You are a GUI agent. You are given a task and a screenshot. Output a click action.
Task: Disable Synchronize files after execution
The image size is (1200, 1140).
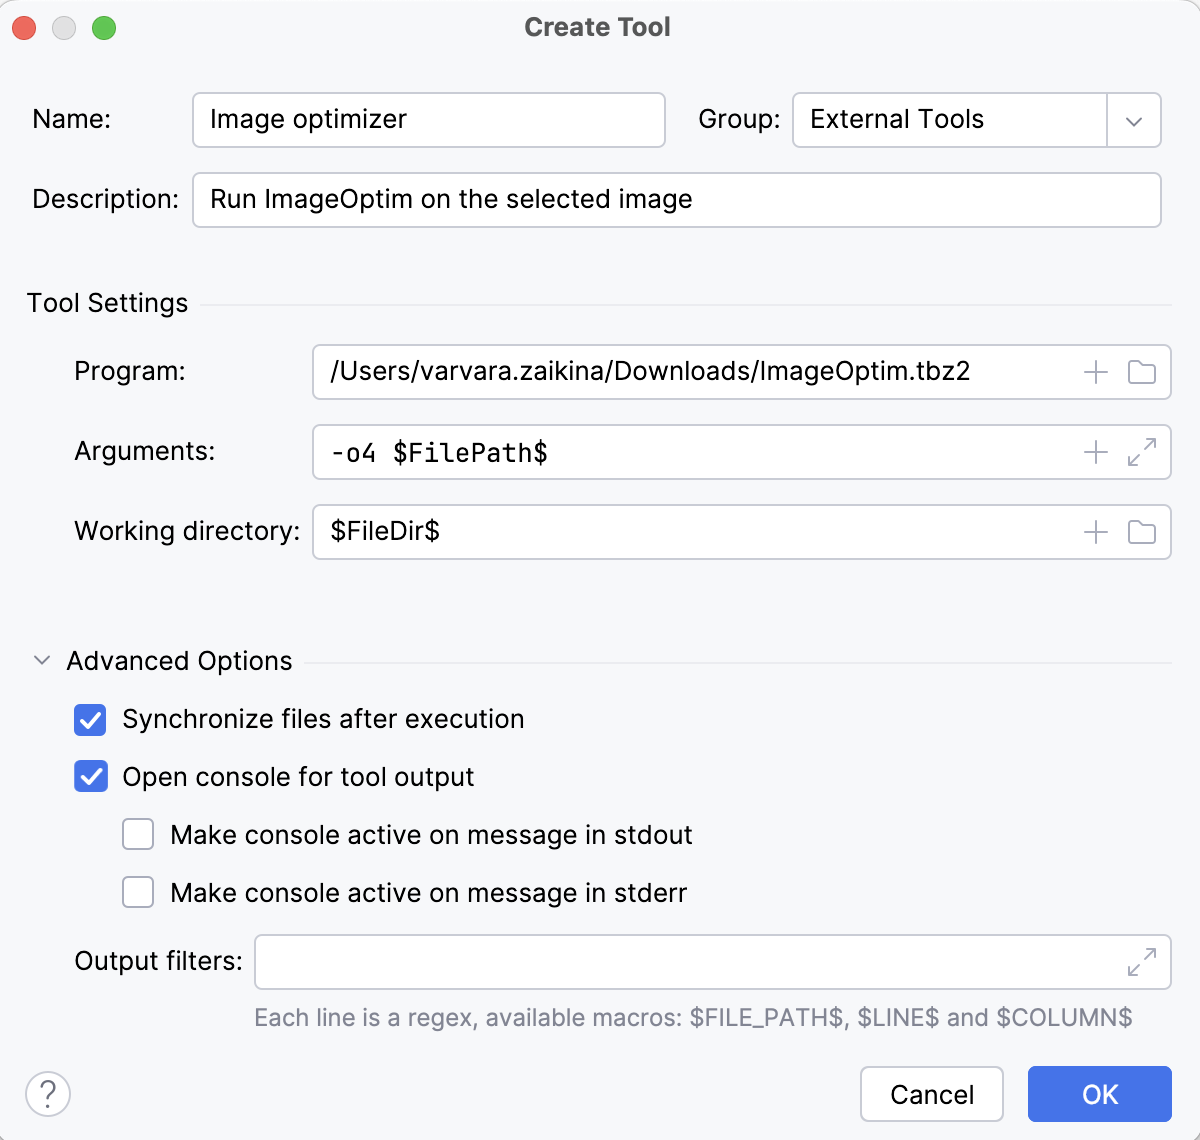90,720
